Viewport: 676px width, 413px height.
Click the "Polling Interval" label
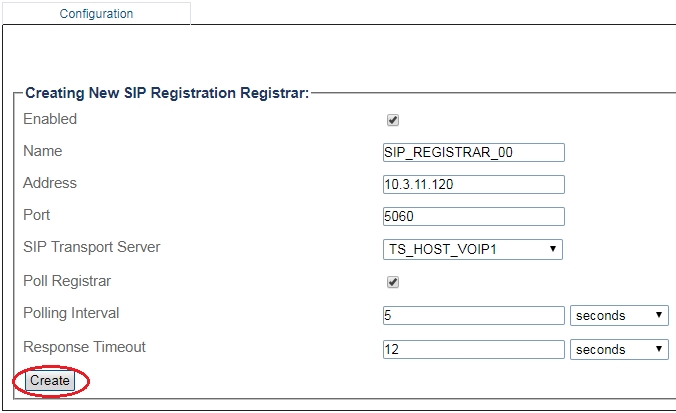[x=71, y=313]
